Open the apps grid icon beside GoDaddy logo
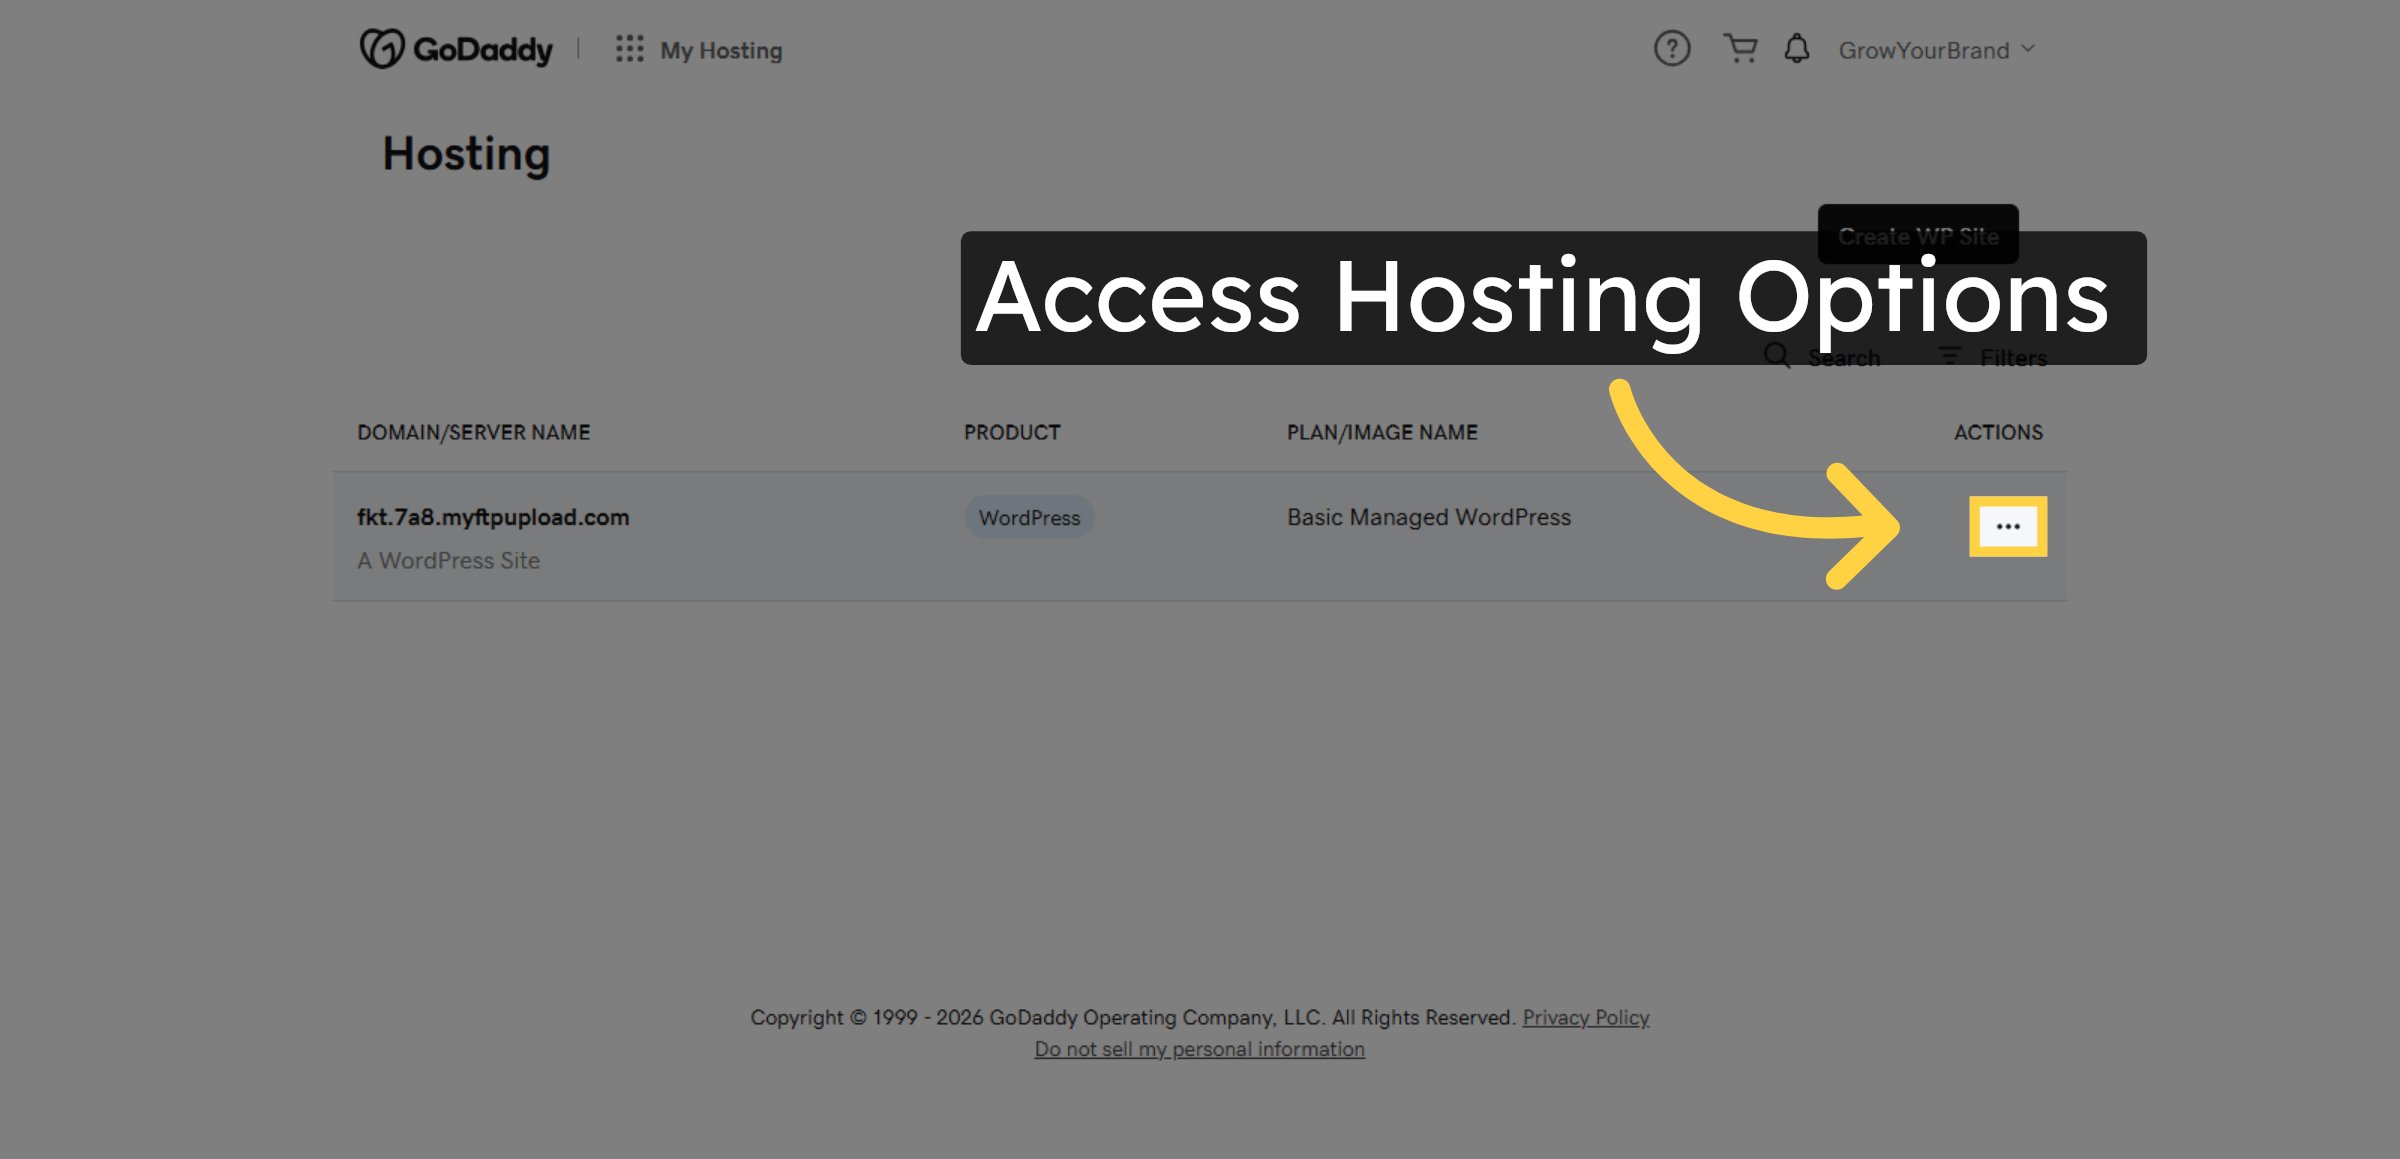The image size is (2400, 1159). click(628, 48)
